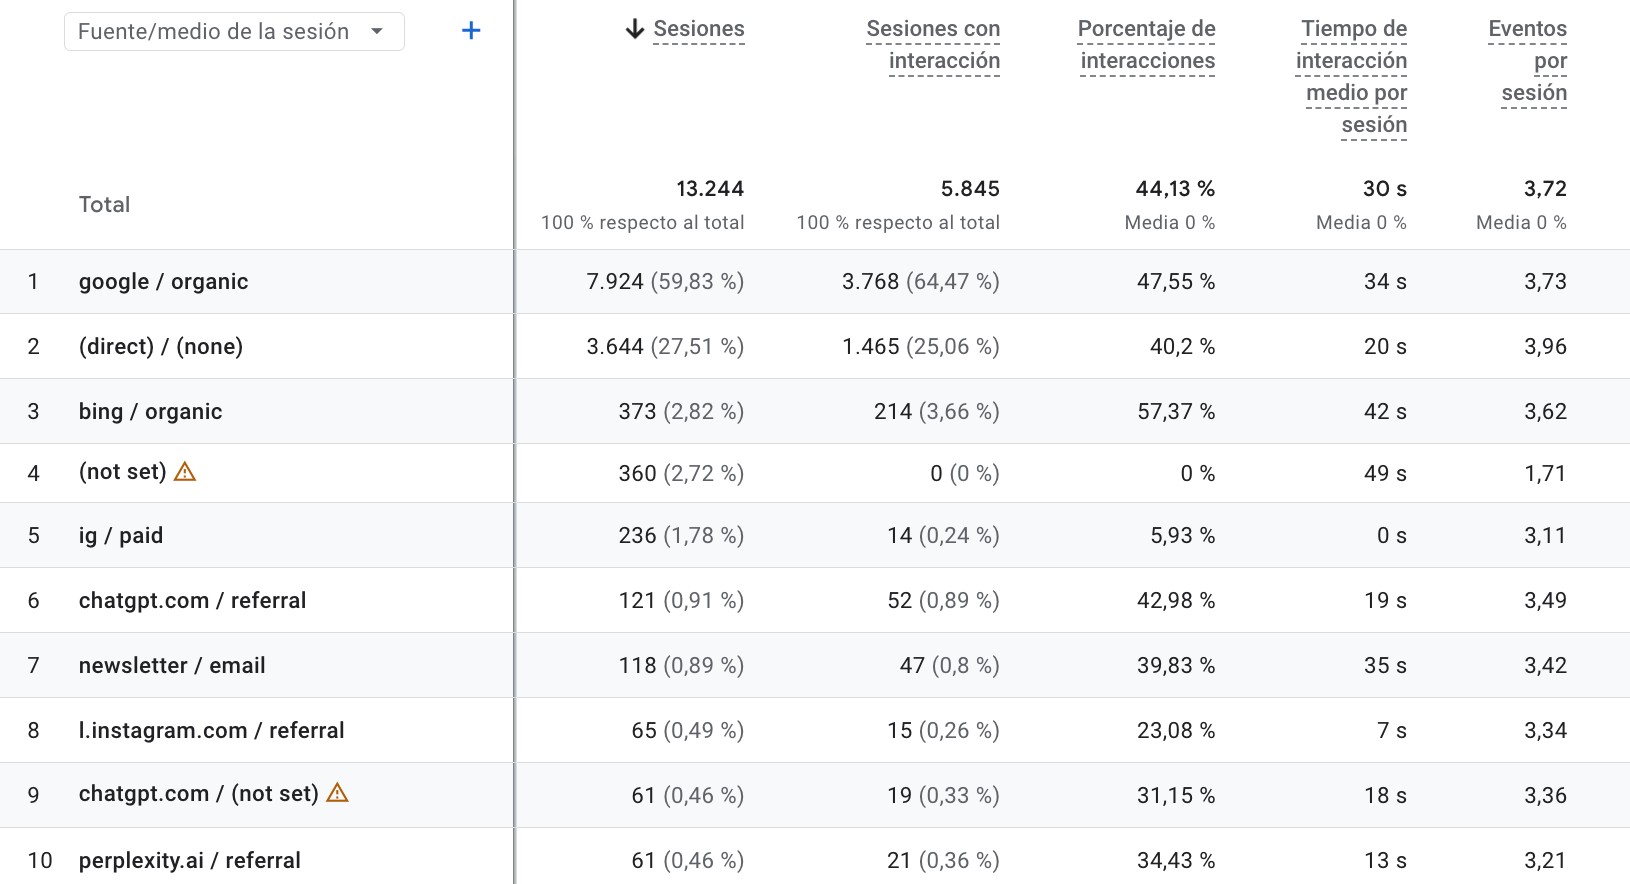
Task: Click Eventos por sesión column header
Action: (1529, 60)
